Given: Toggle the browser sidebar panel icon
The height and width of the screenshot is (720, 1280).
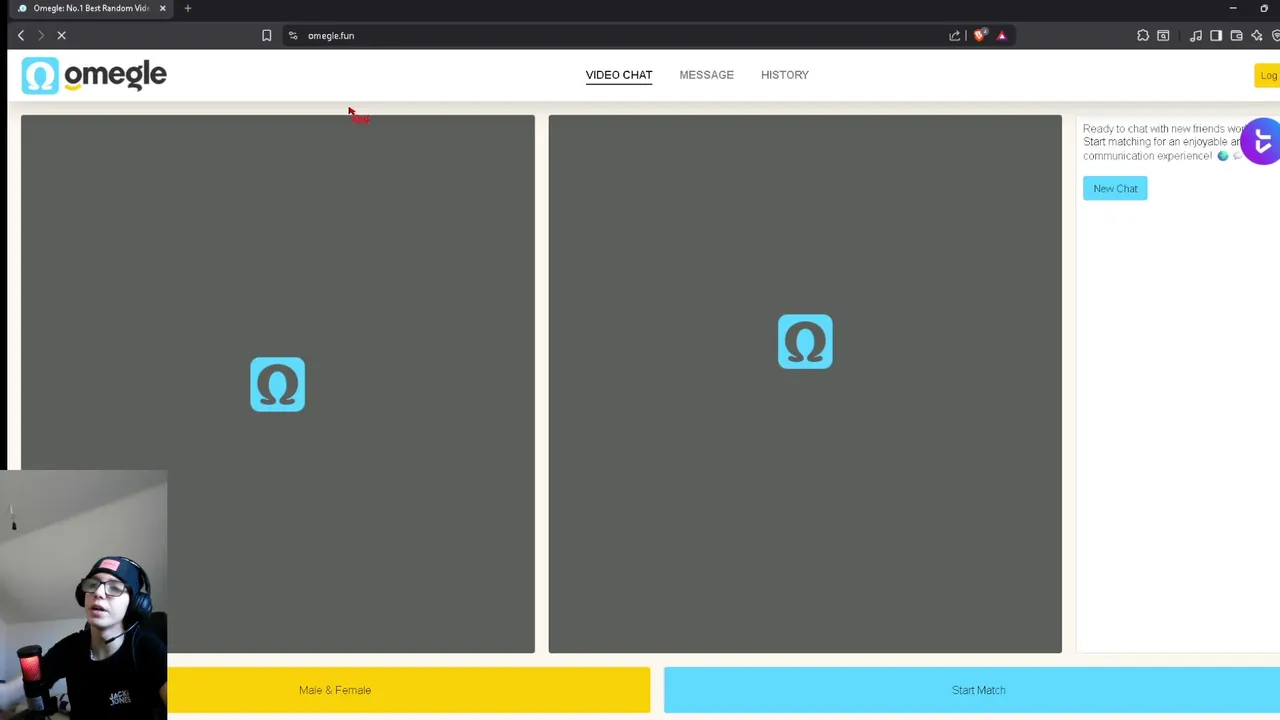Looking at the screenshot, I should click(1216, 35).
